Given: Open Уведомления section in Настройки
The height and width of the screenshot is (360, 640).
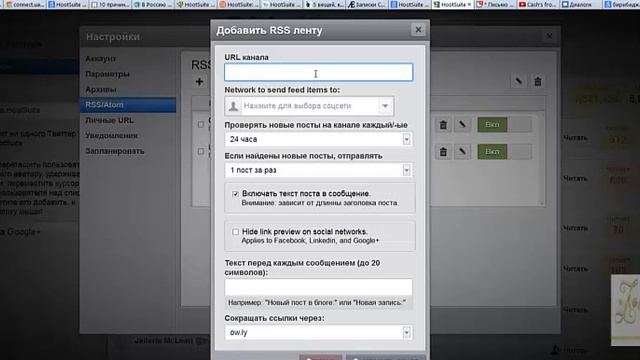Looking at the screenshot, I should (x=111, y=136).
